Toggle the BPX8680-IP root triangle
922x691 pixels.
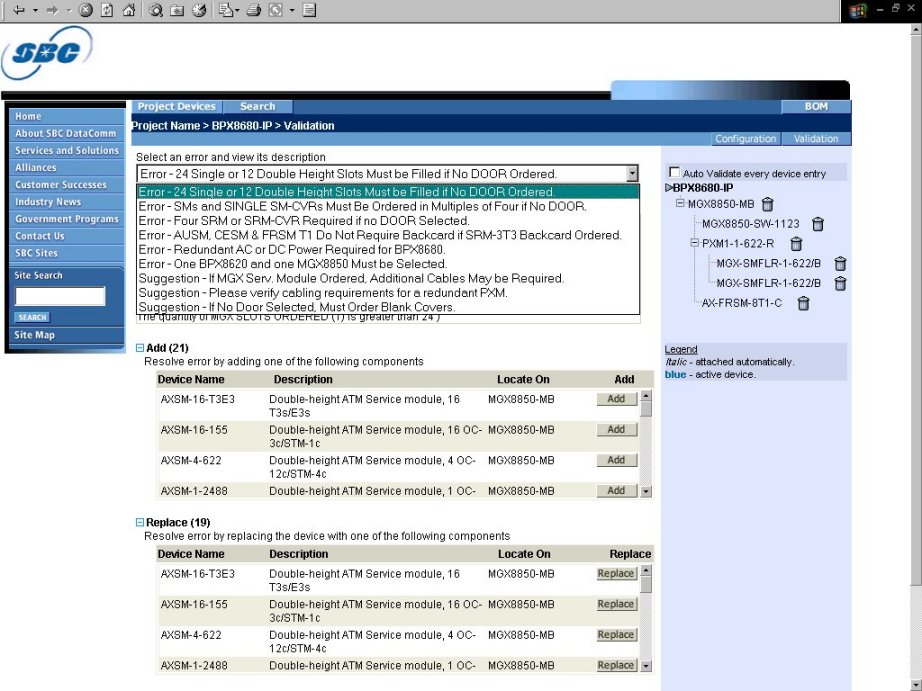(x=669, y=188)
